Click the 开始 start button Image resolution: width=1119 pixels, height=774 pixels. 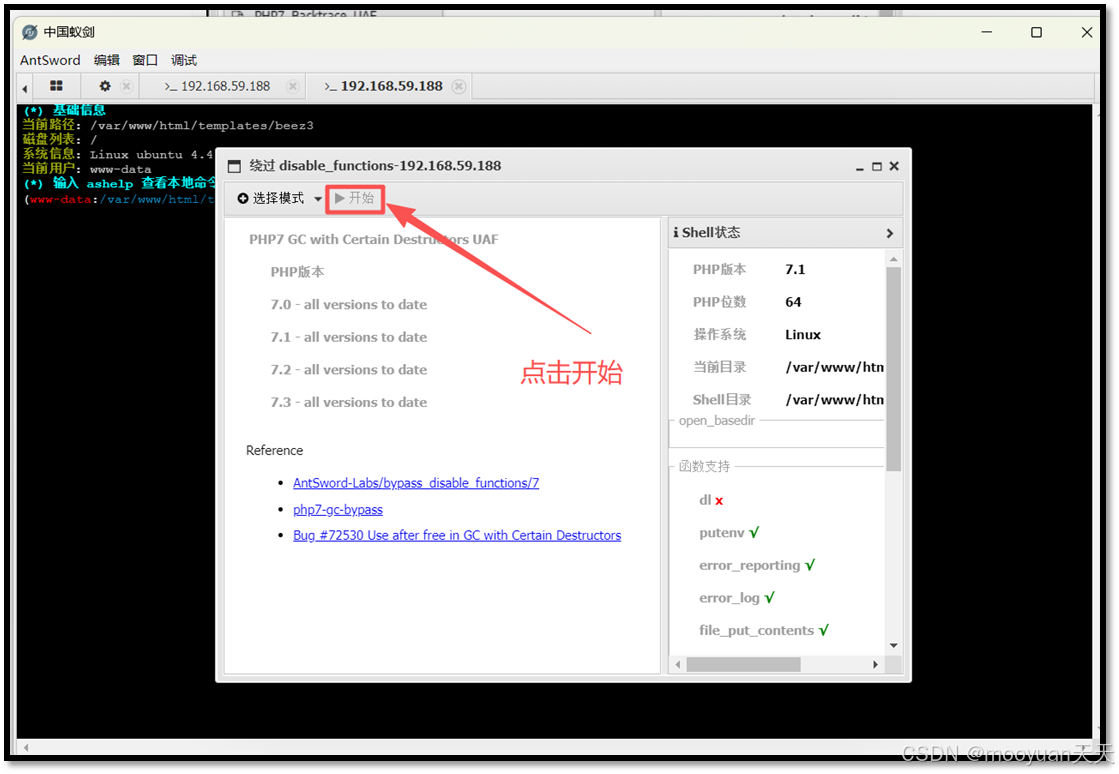(x=355, y=198)
